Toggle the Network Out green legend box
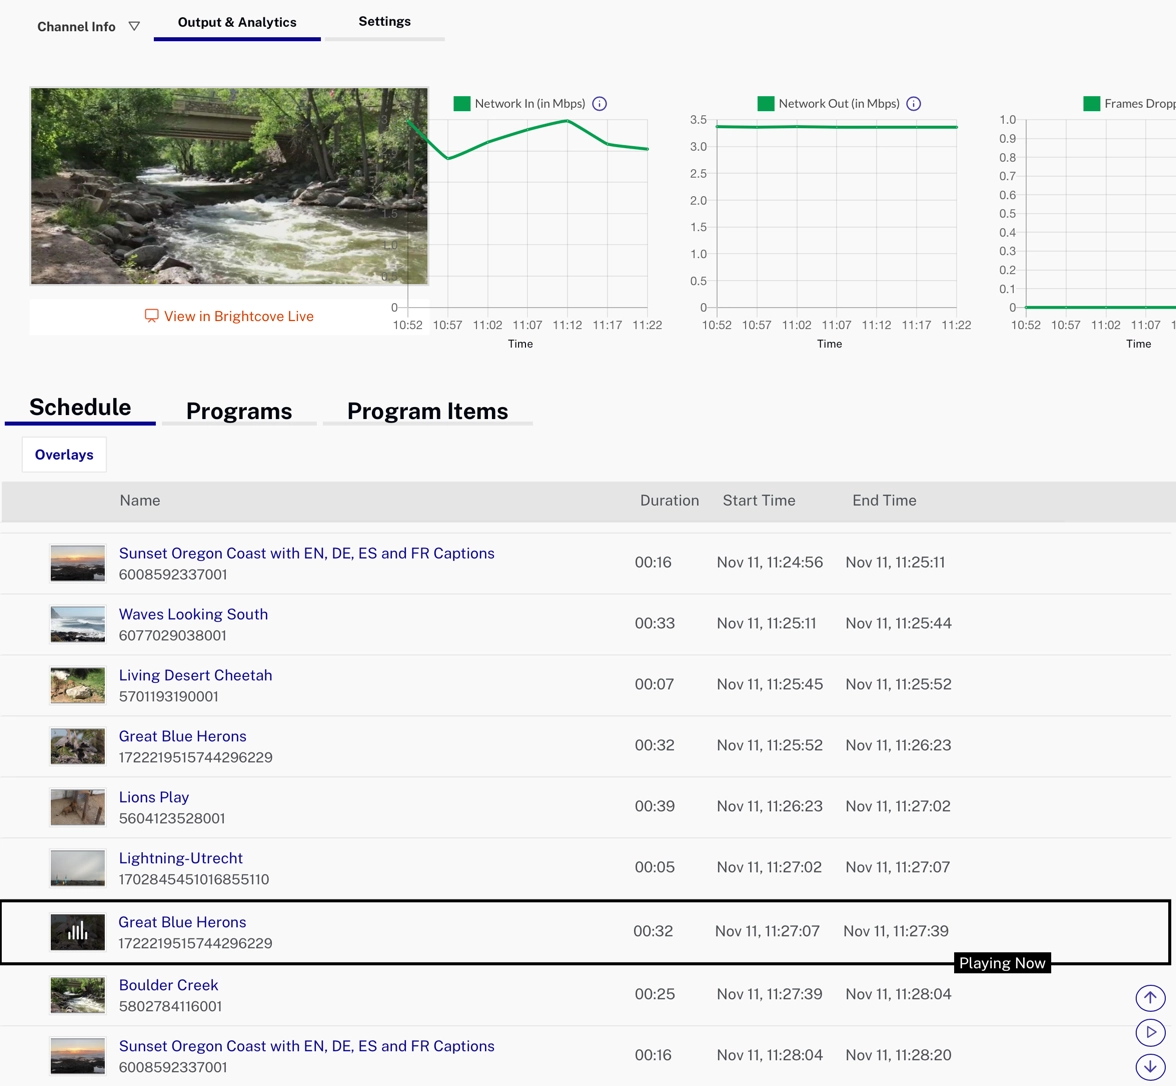 click(766, 104)
